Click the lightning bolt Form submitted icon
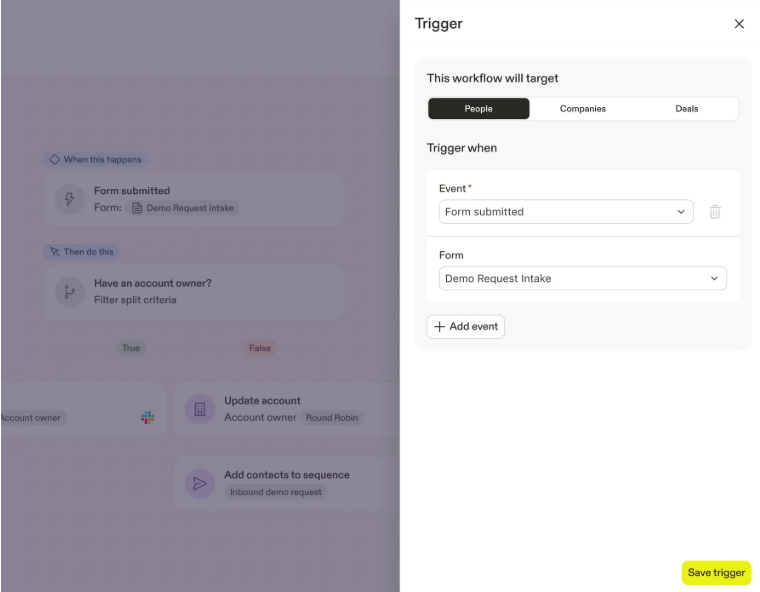The height and width of the screenshot is (592, 760). [70, 199]
